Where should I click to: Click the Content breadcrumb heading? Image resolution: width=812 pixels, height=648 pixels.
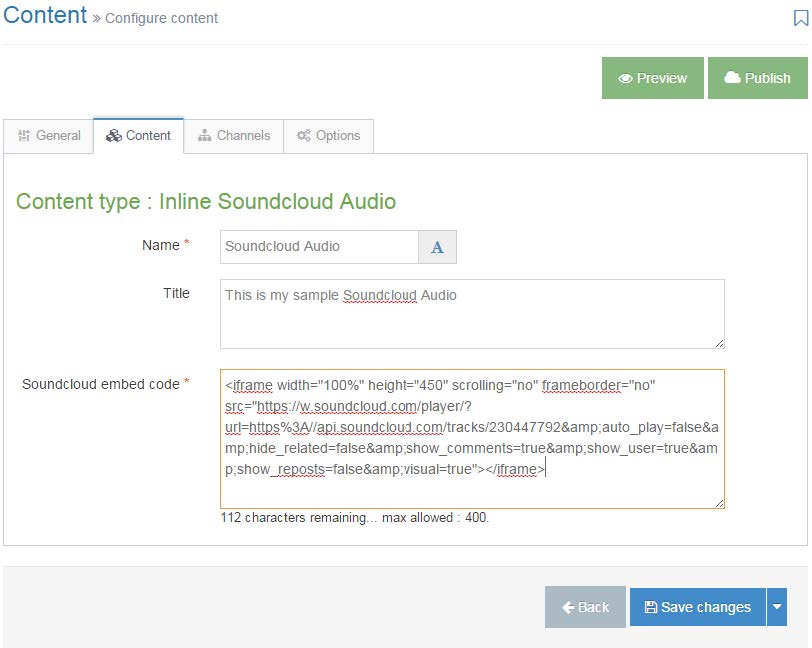(x=45, y=15)
